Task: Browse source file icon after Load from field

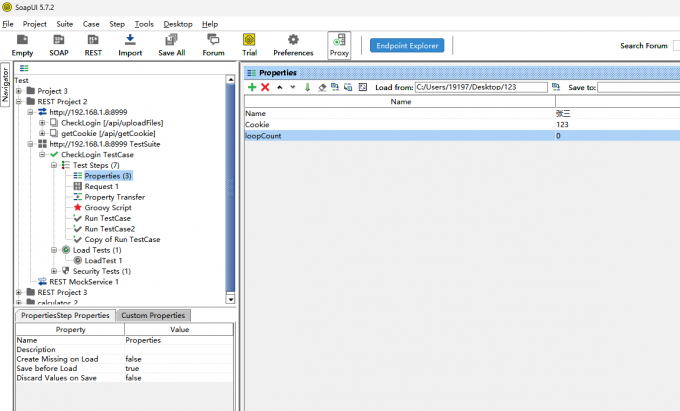Action: 556,87
